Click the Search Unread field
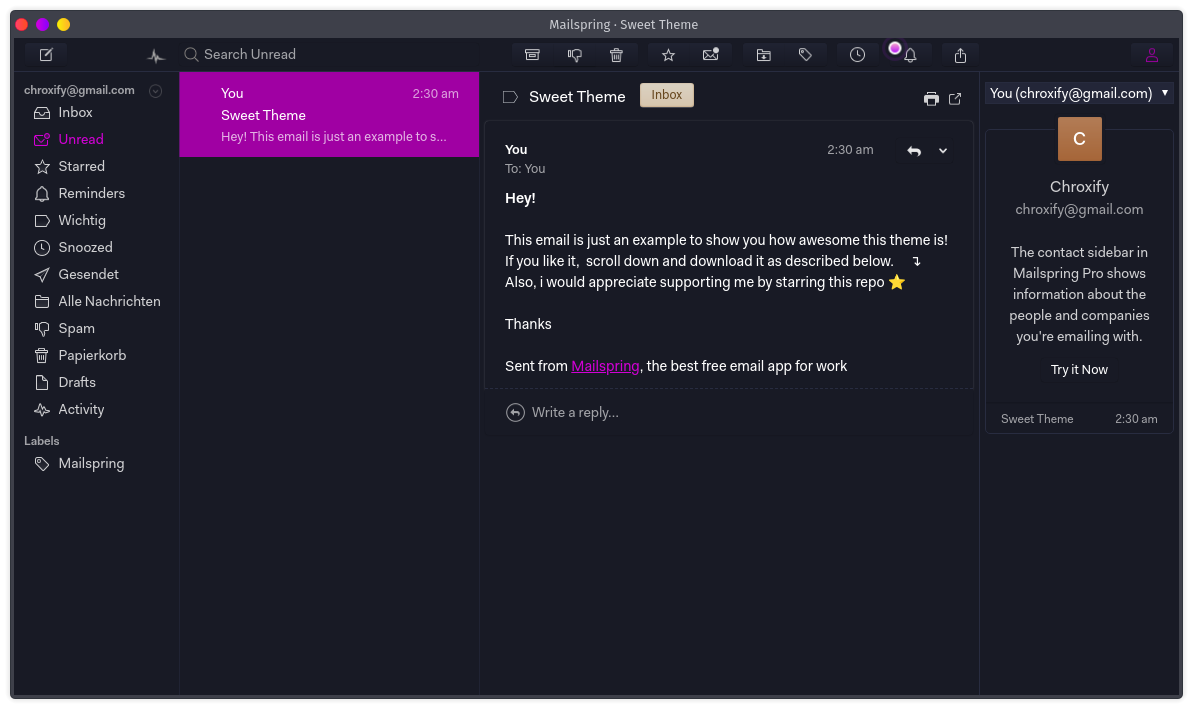The image size is (1193, 709). 329,55
